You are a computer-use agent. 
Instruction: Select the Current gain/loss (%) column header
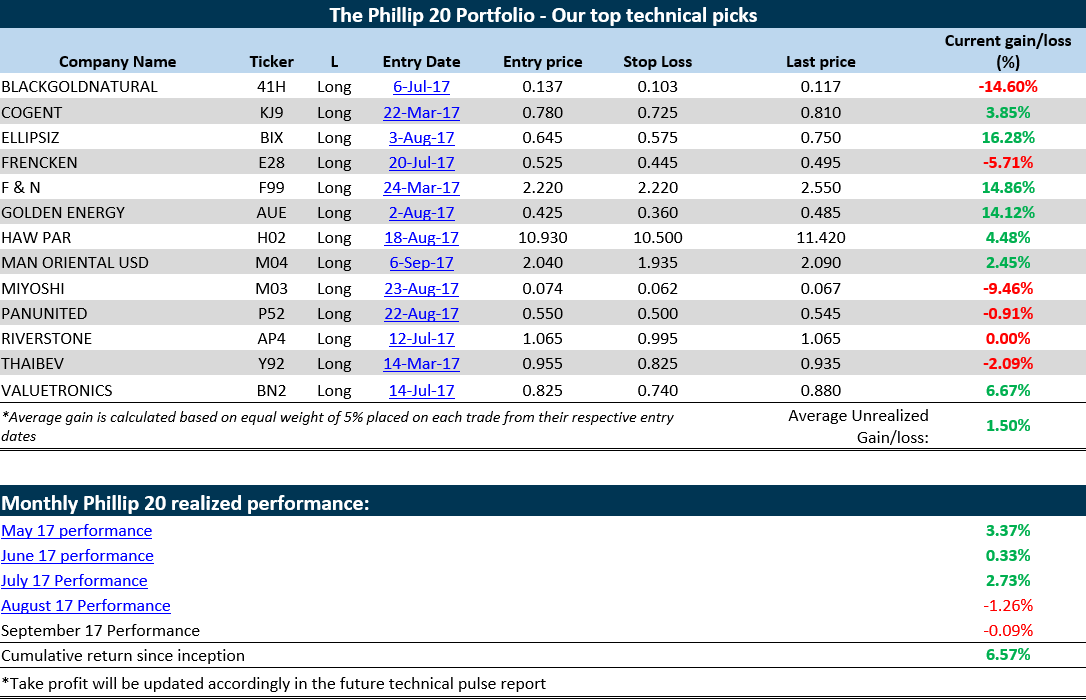(1008, 51)
